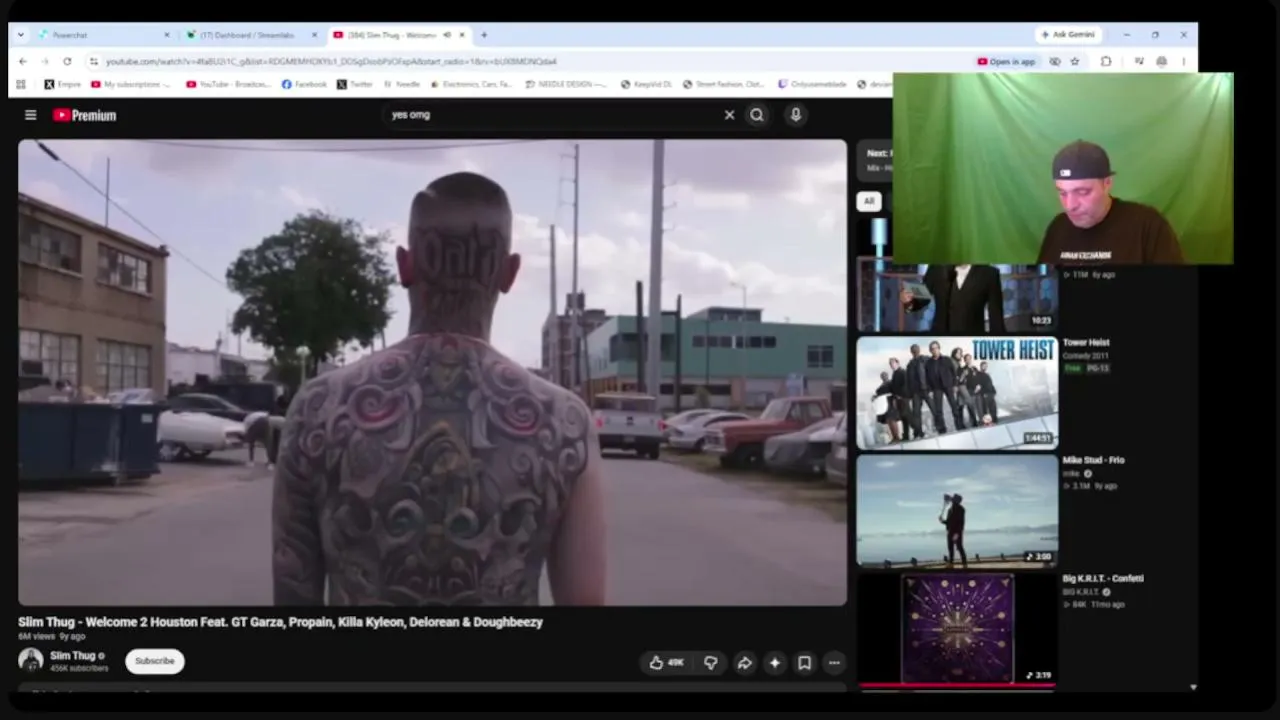The width and height of the screenshot is (1280, 720).
Task: Open a new browser tab
Action: (x=484, y=35)
